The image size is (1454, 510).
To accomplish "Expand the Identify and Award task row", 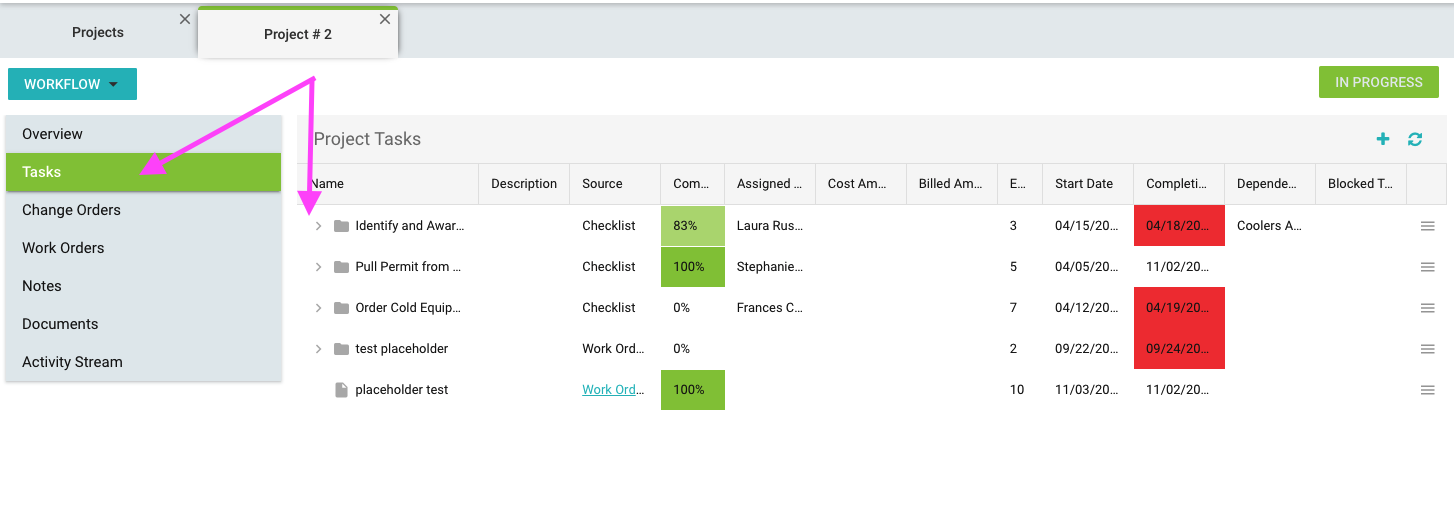I will [x=318, y=226].
